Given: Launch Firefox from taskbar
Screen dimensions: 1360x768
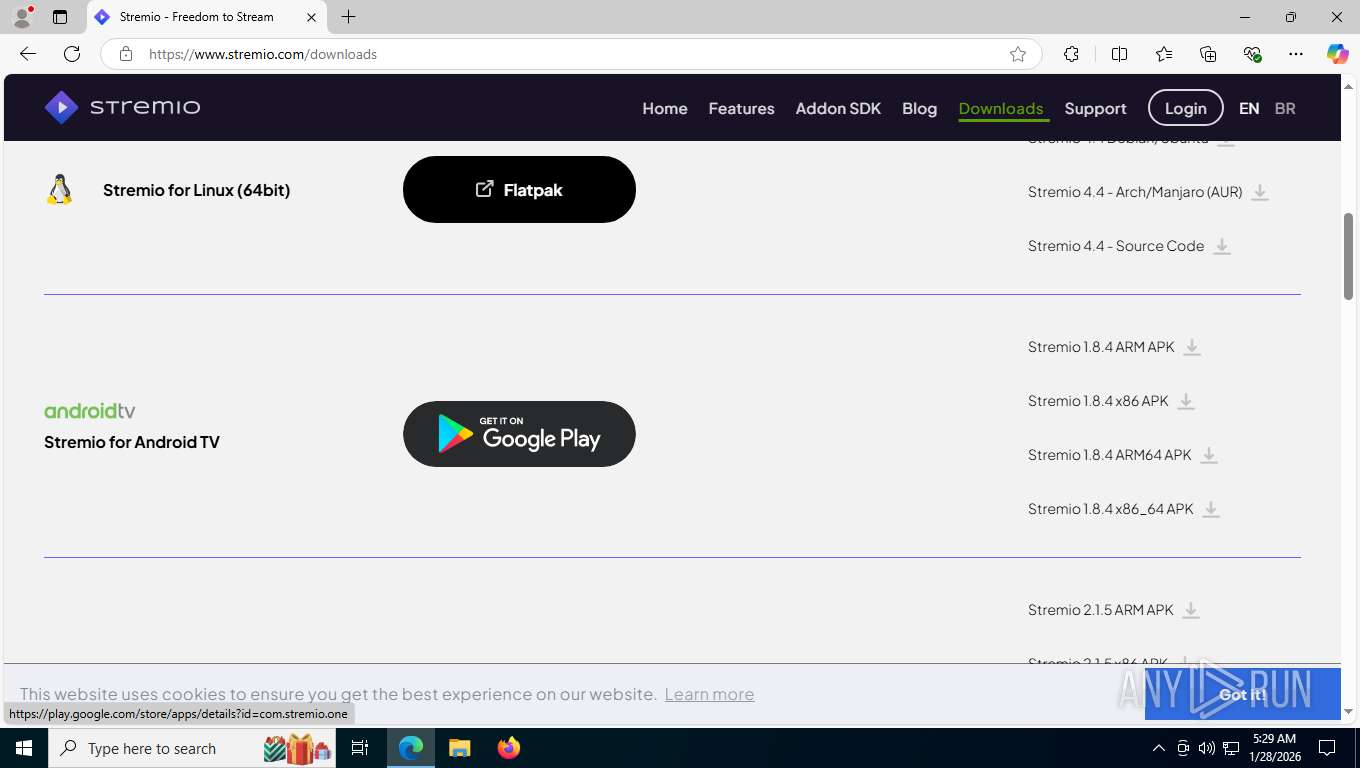Looking at the screenshot, I should point(509,748).
